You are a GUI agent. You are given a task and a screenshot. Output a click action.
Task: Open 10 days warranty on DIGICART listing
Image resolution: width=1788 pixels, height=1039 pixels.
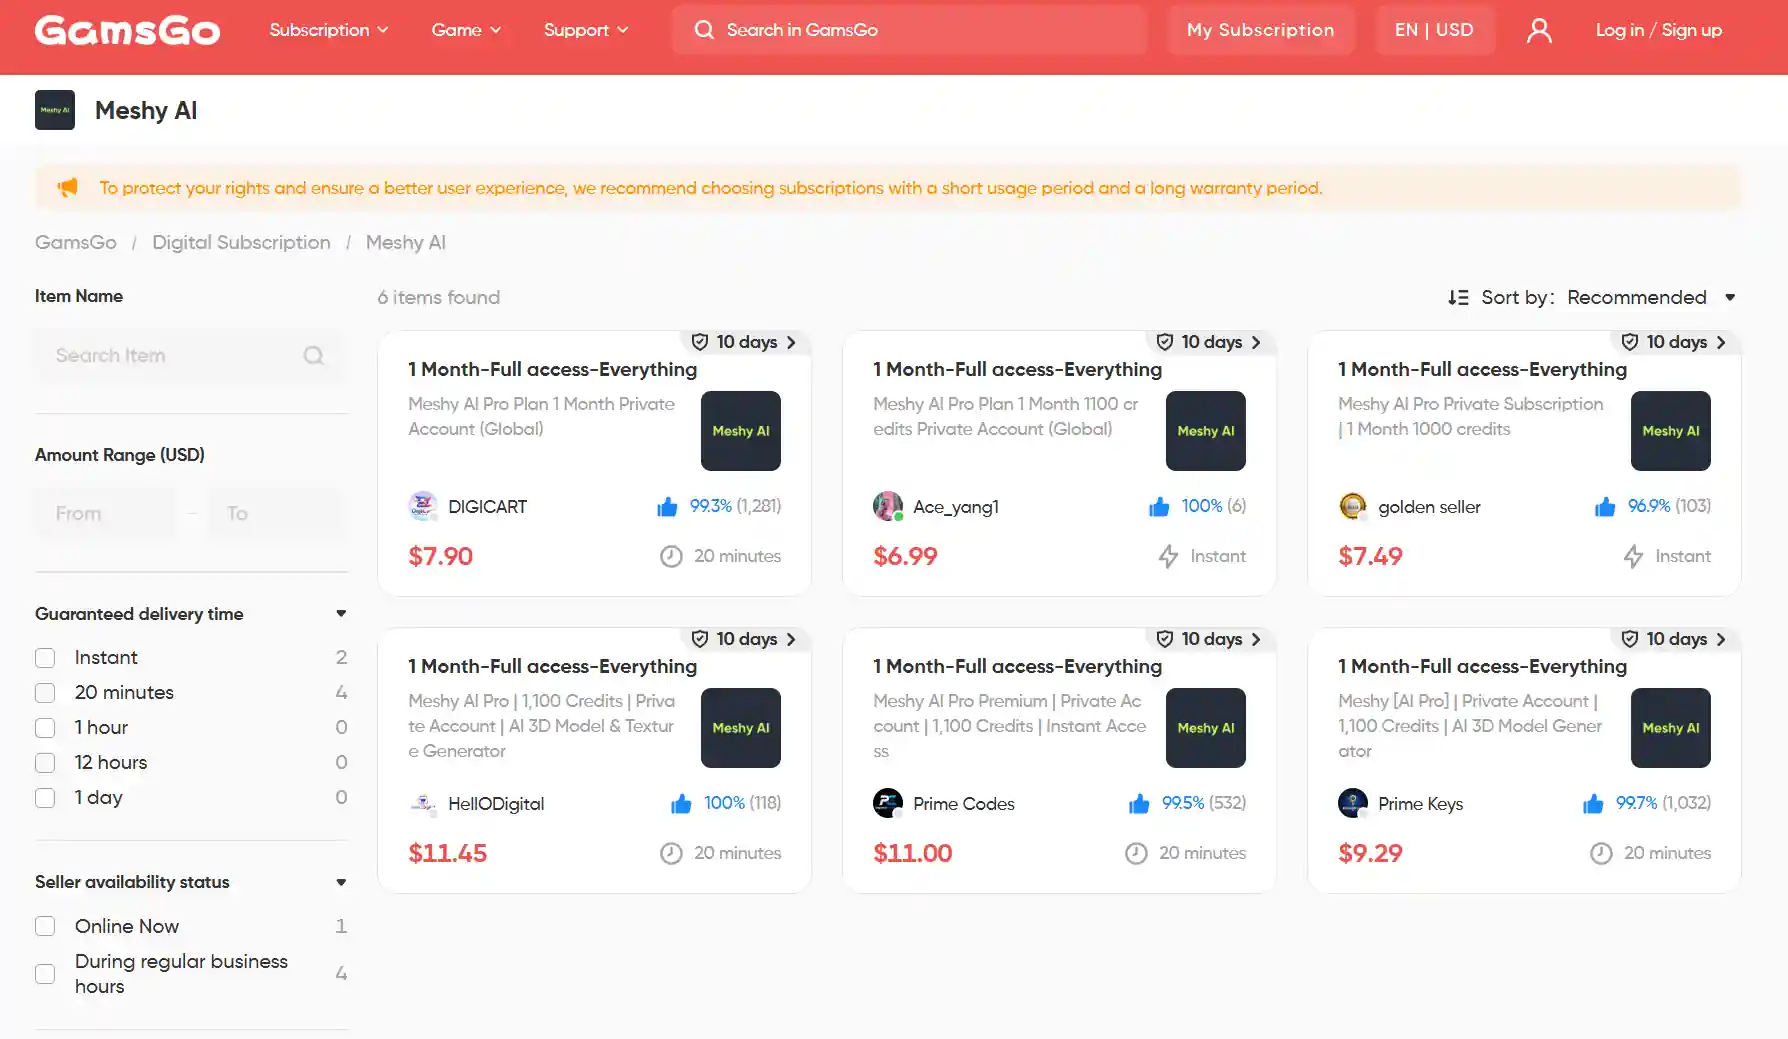744,342
